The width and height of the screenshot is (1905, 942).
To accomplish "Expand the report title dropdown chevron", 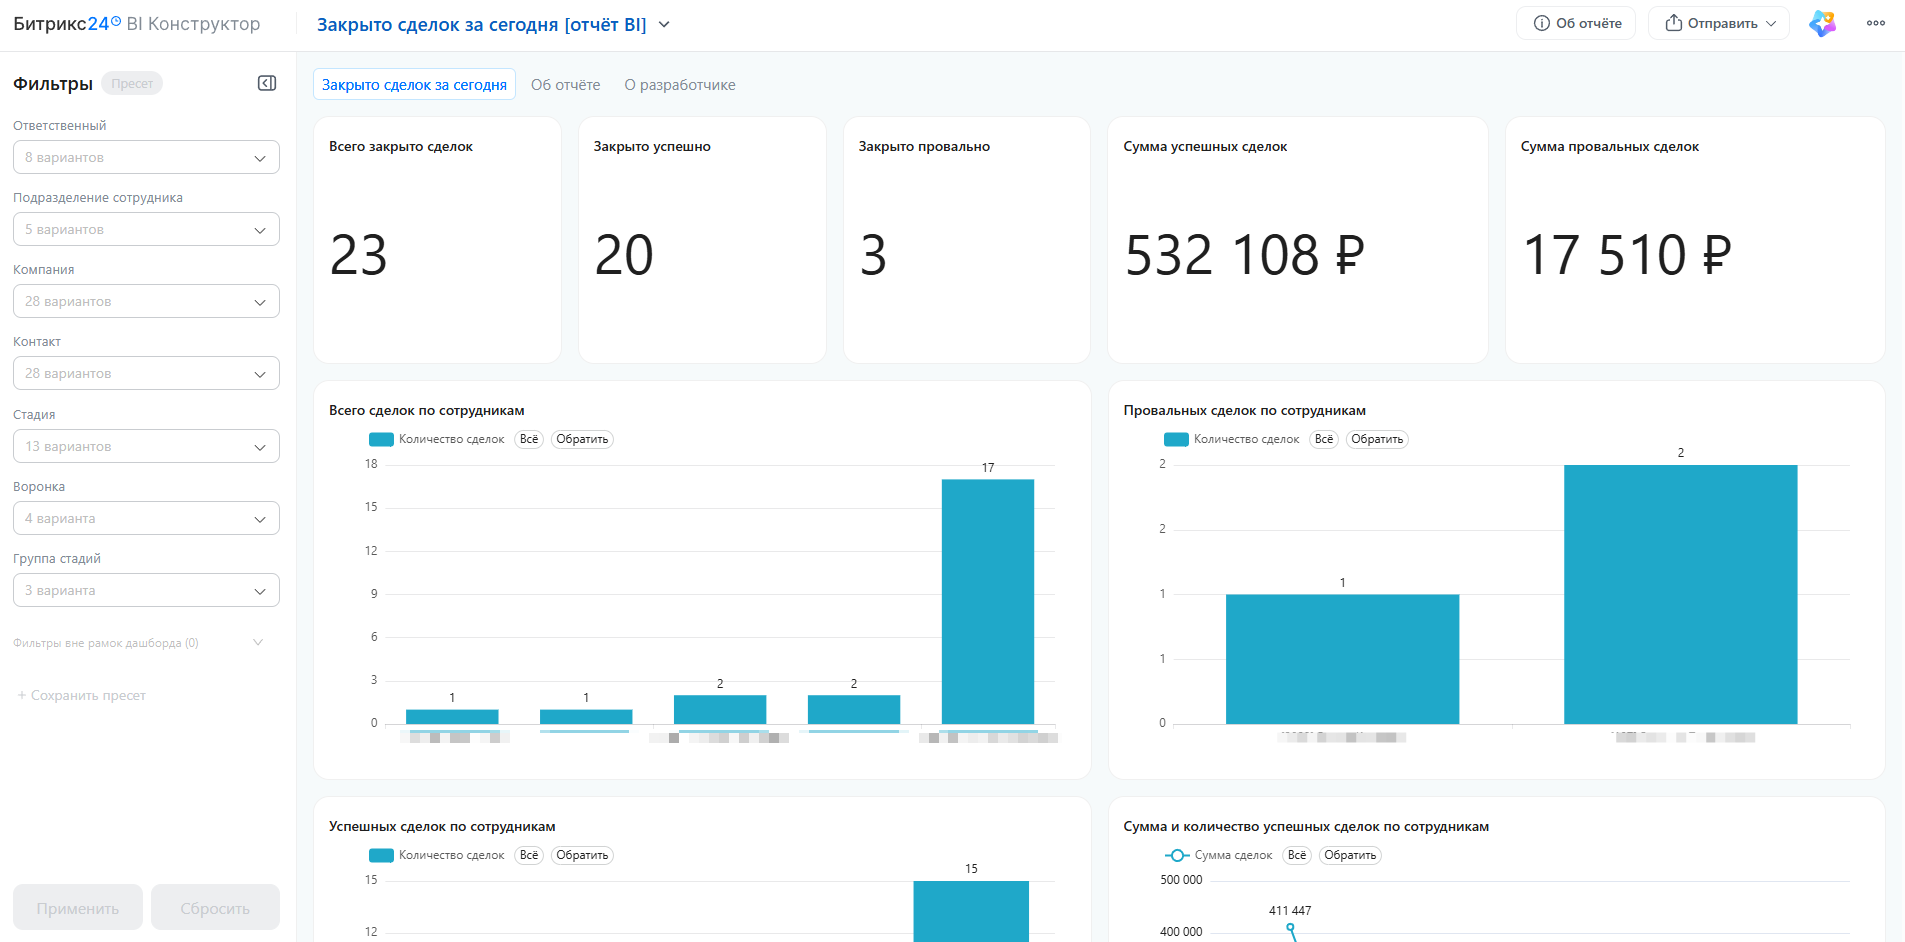I will click(664, 24).
